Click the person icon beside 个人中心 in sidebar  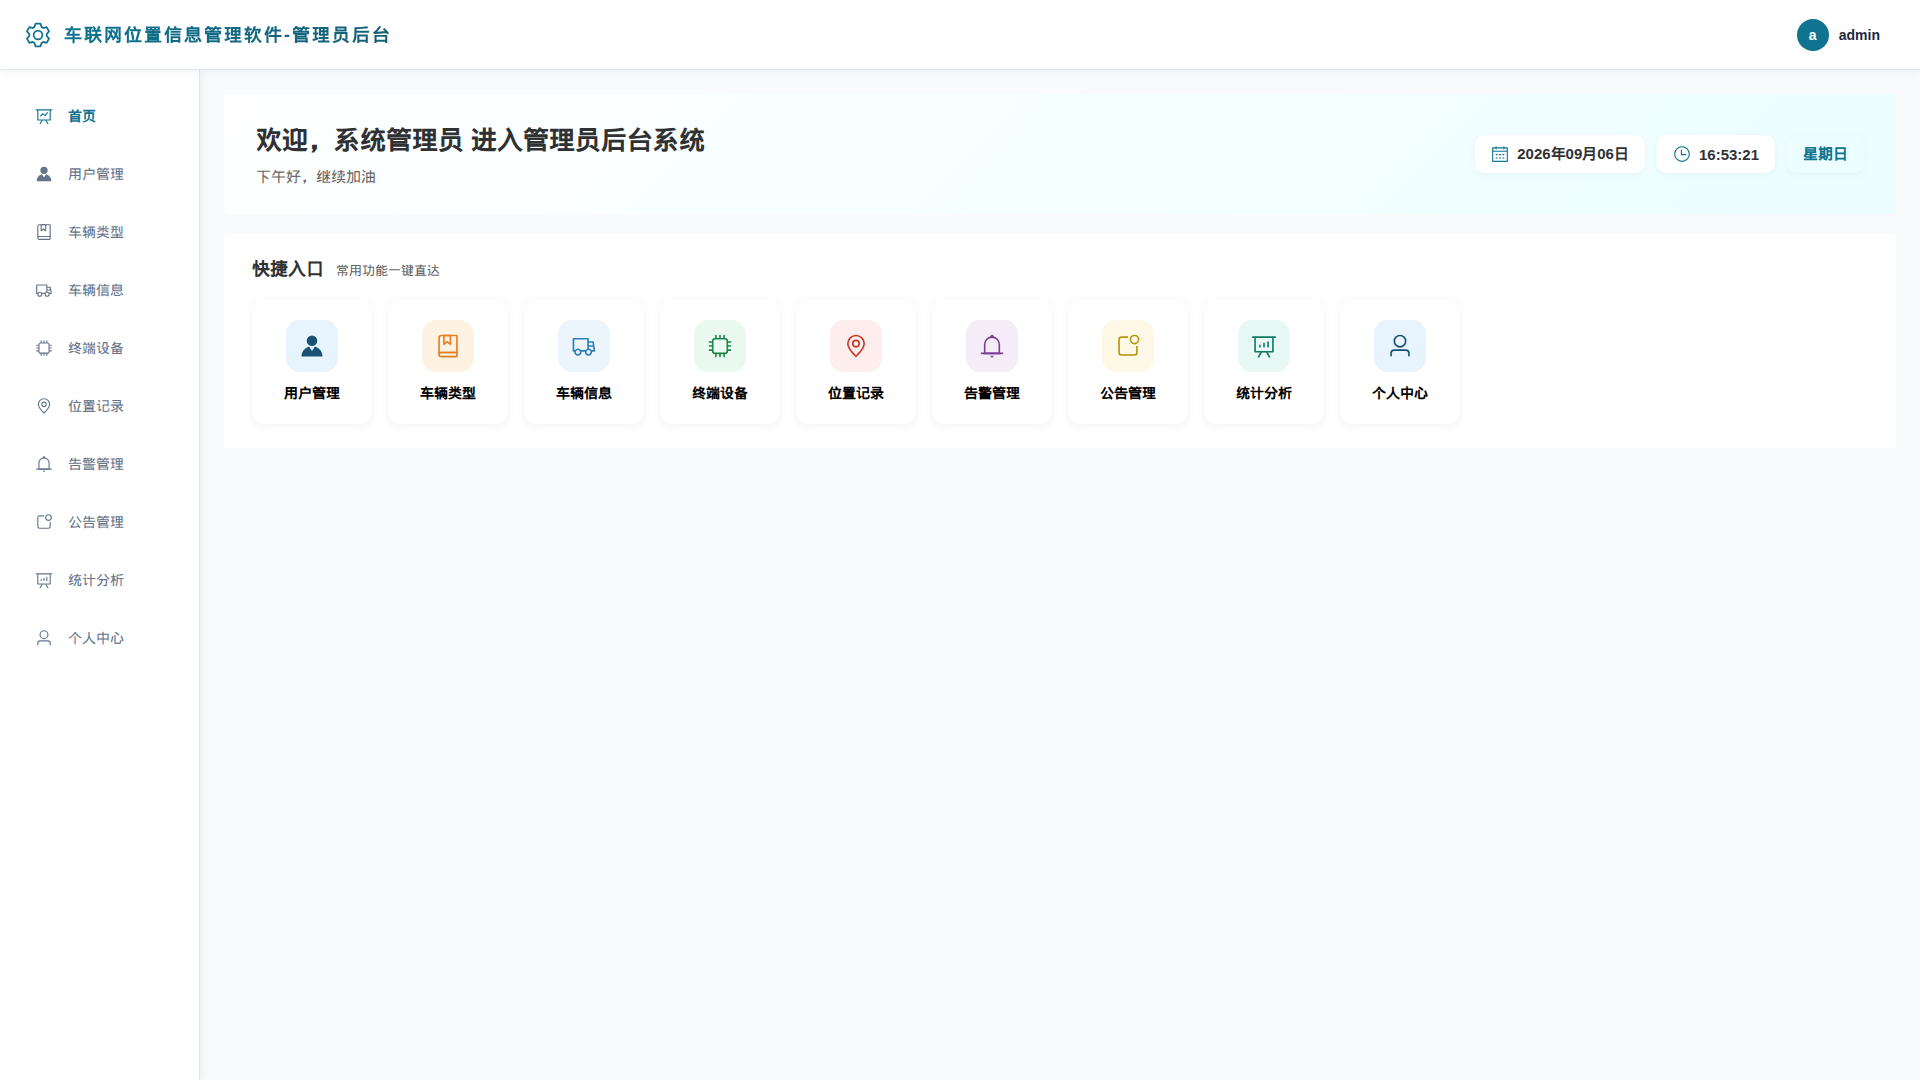[44, 638]
